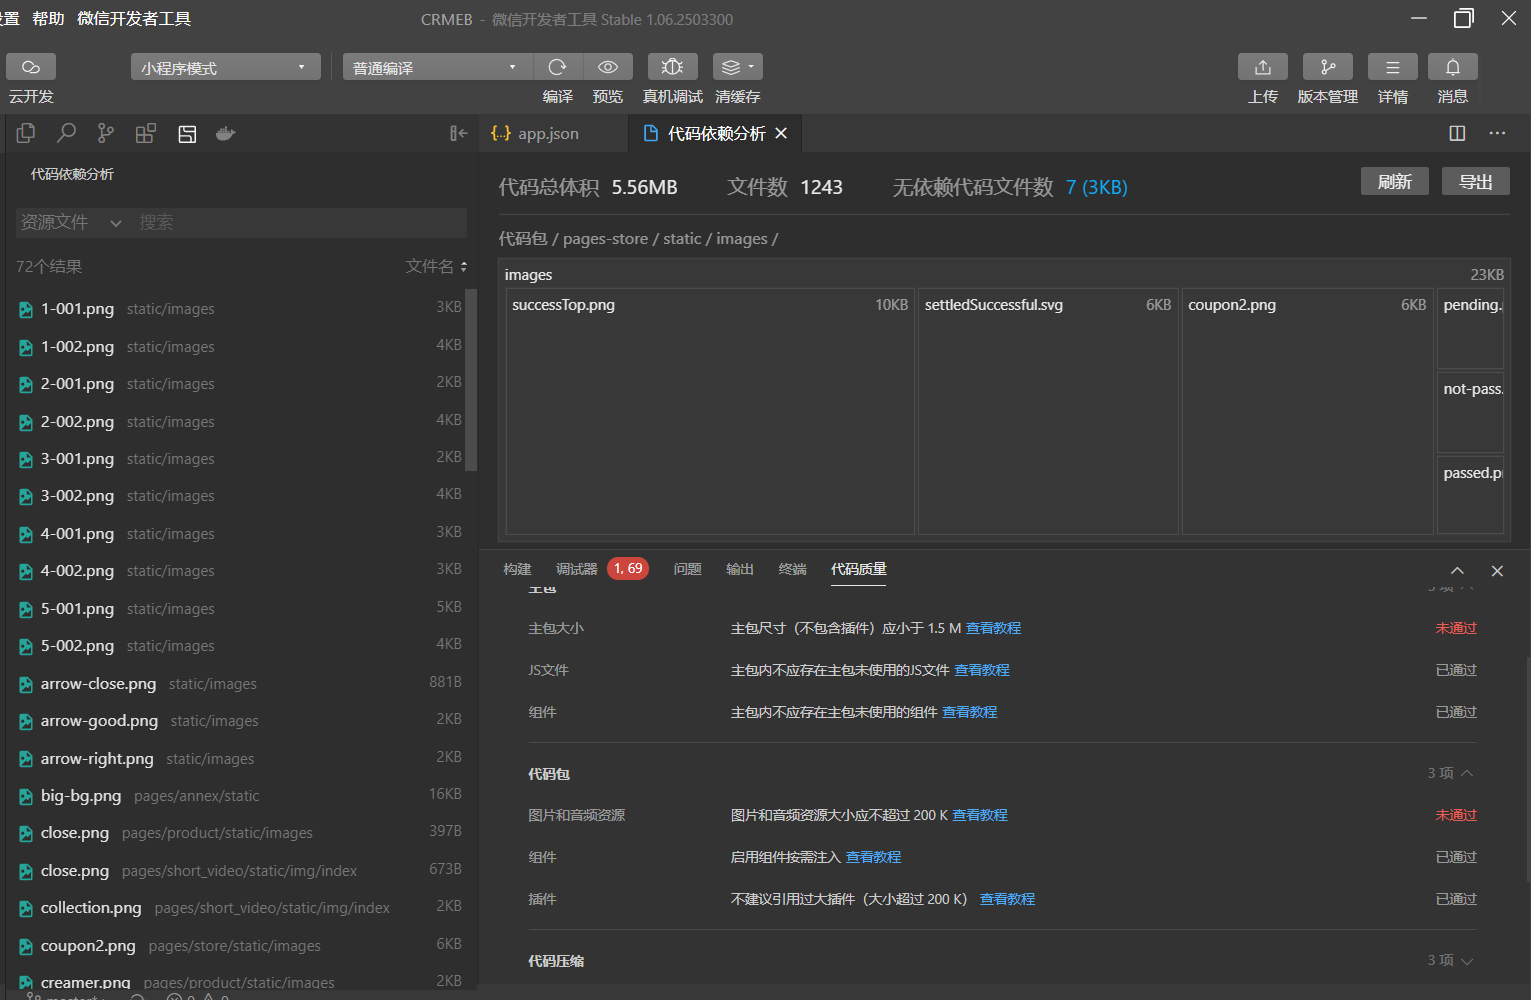
Task: Split the editor layout icon
Action: click(x=1457, y=133)
